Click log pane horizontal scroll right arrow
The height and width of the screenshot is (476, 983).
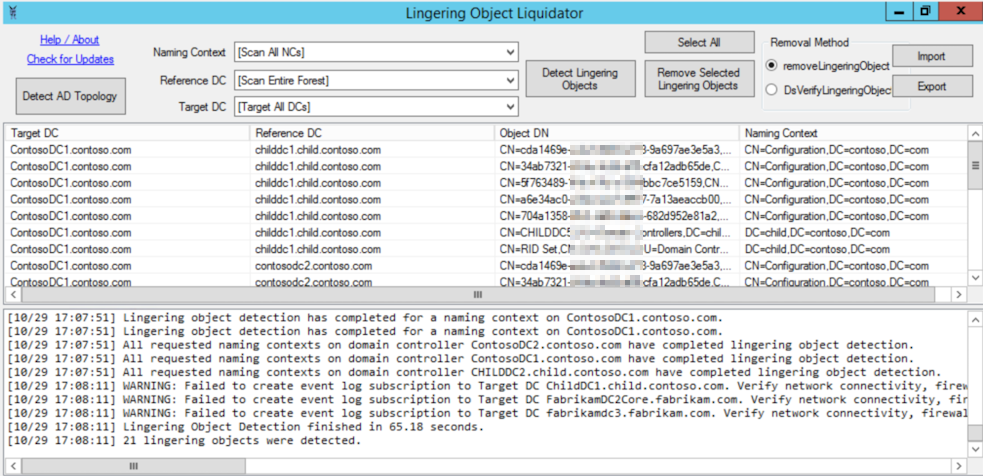[959, 466]
